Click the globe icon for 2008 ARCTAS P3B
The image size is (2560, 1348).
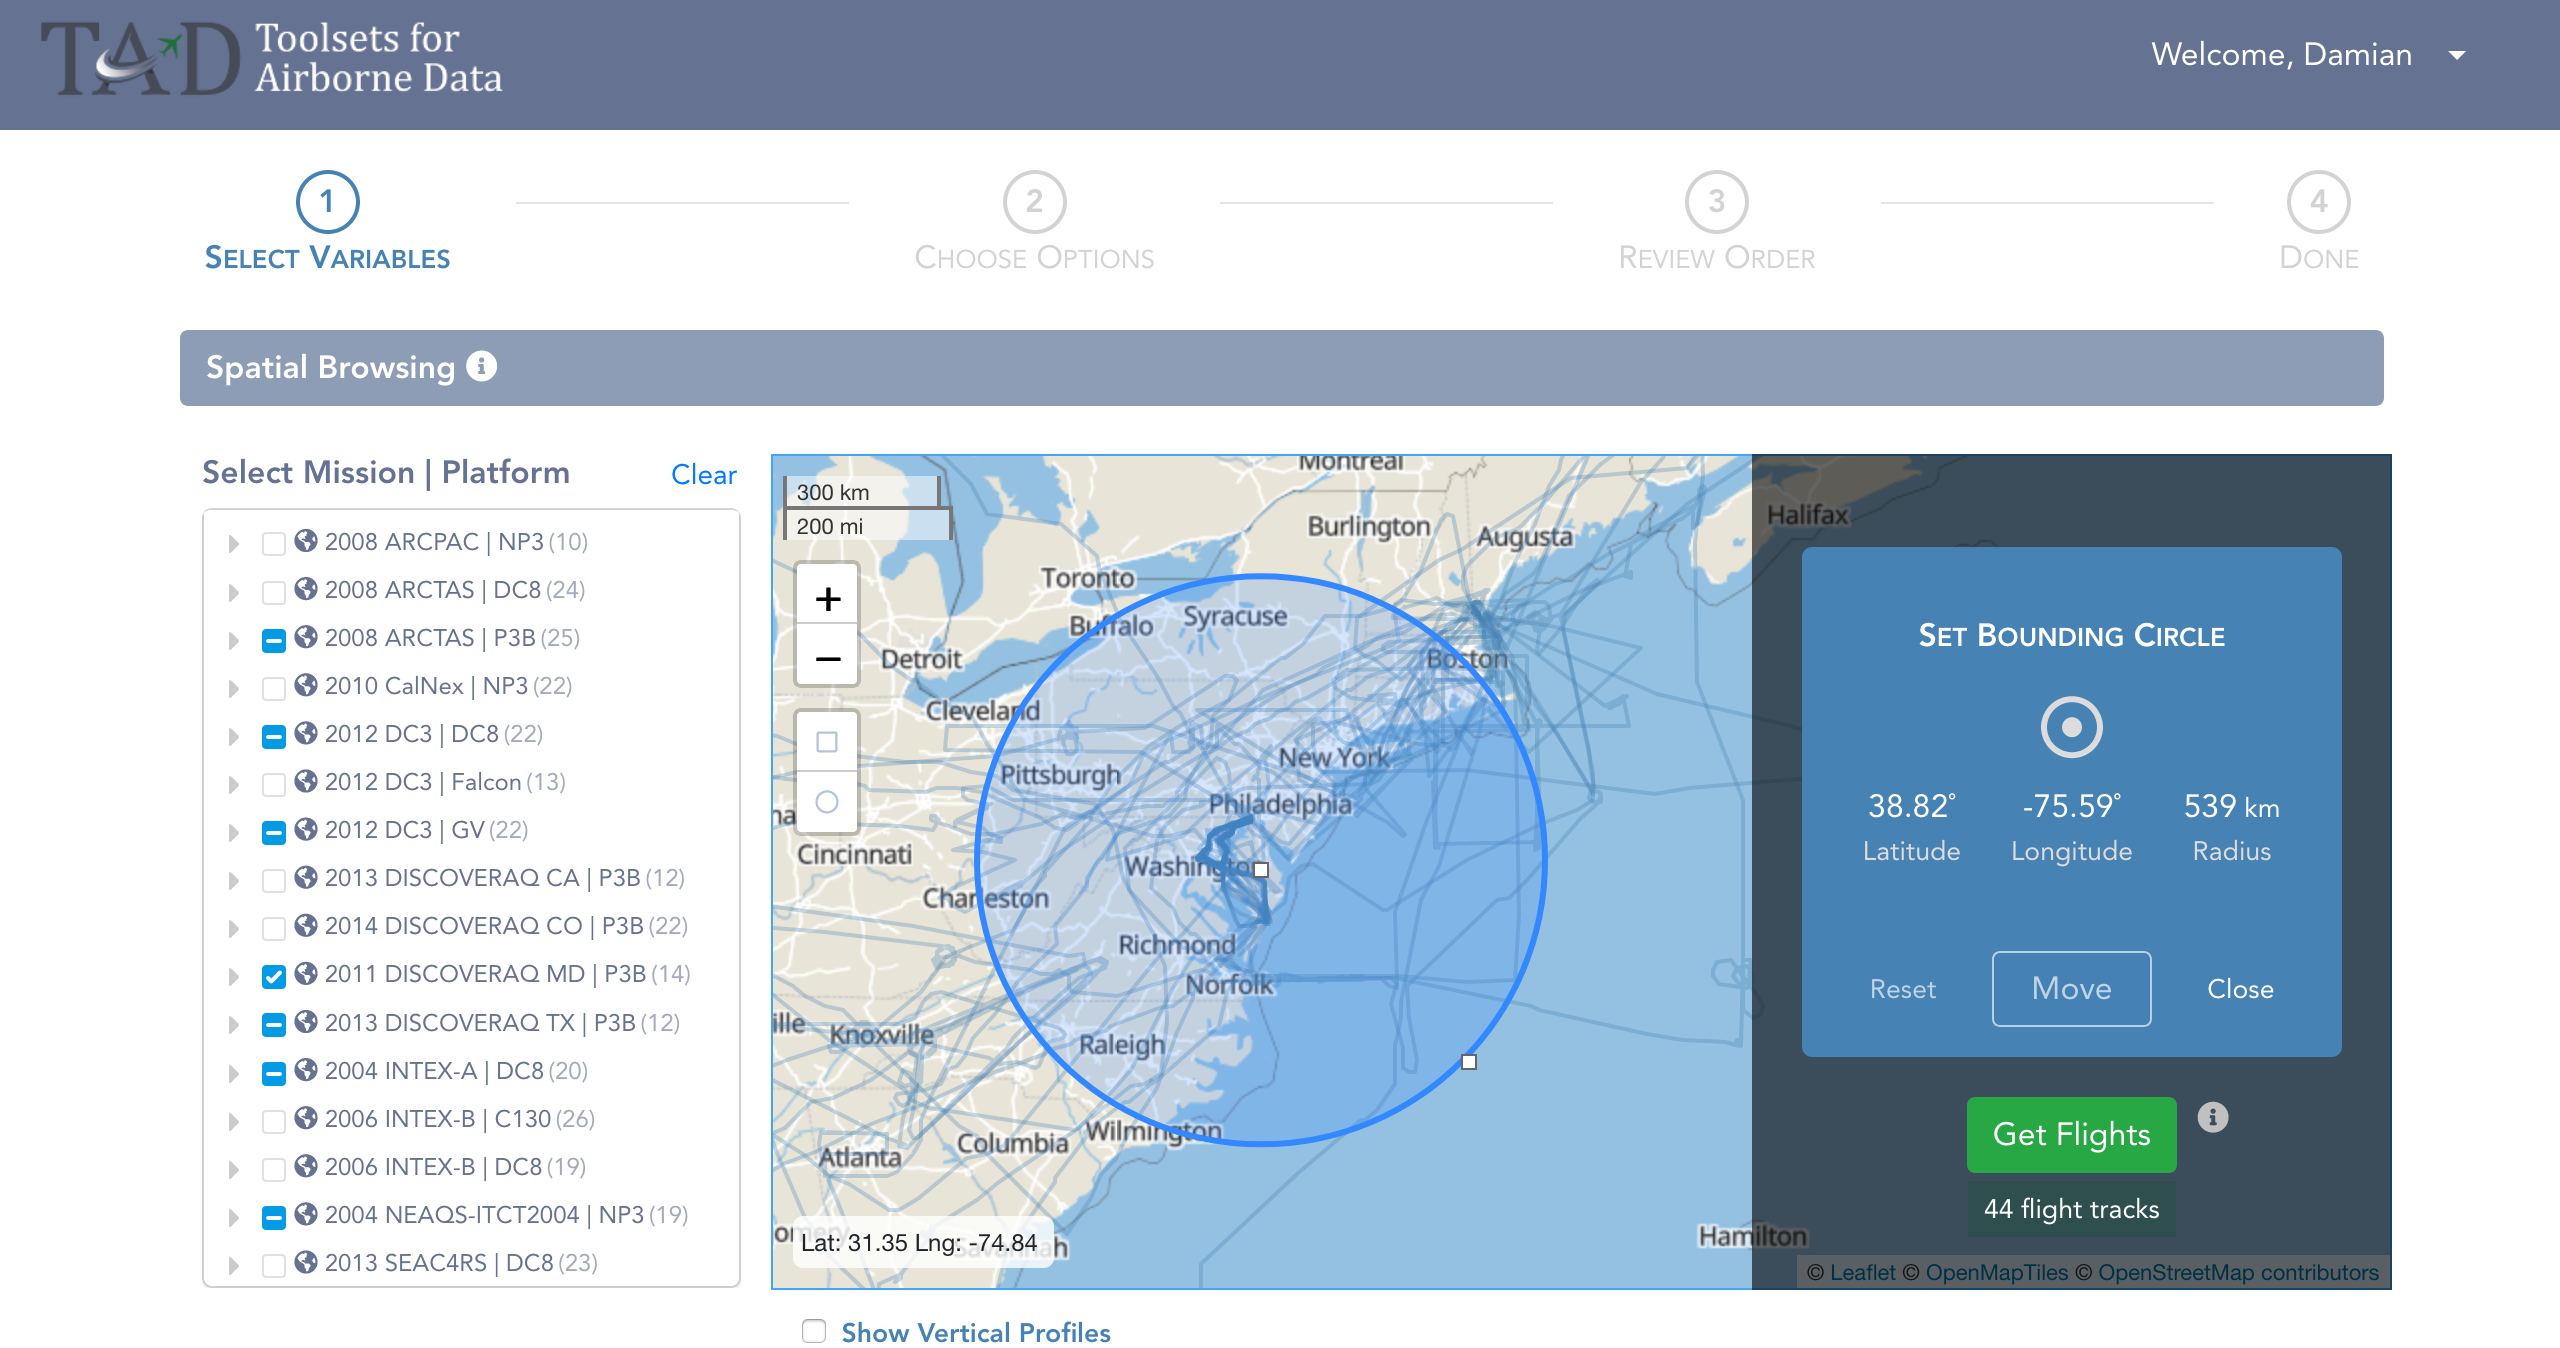click(307, 637)
